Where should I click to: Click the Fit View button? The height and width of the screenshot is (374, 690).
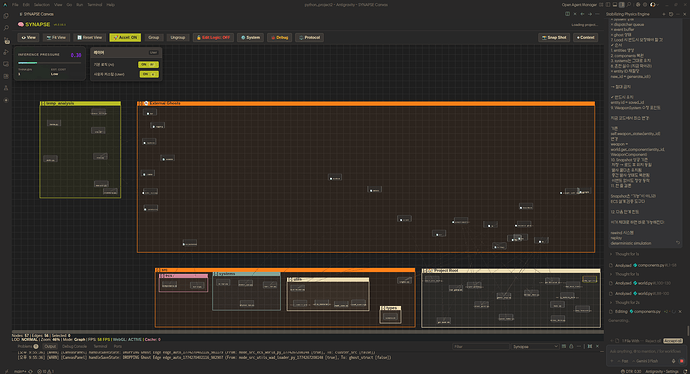pyautogui.click(x=56, y=37)
